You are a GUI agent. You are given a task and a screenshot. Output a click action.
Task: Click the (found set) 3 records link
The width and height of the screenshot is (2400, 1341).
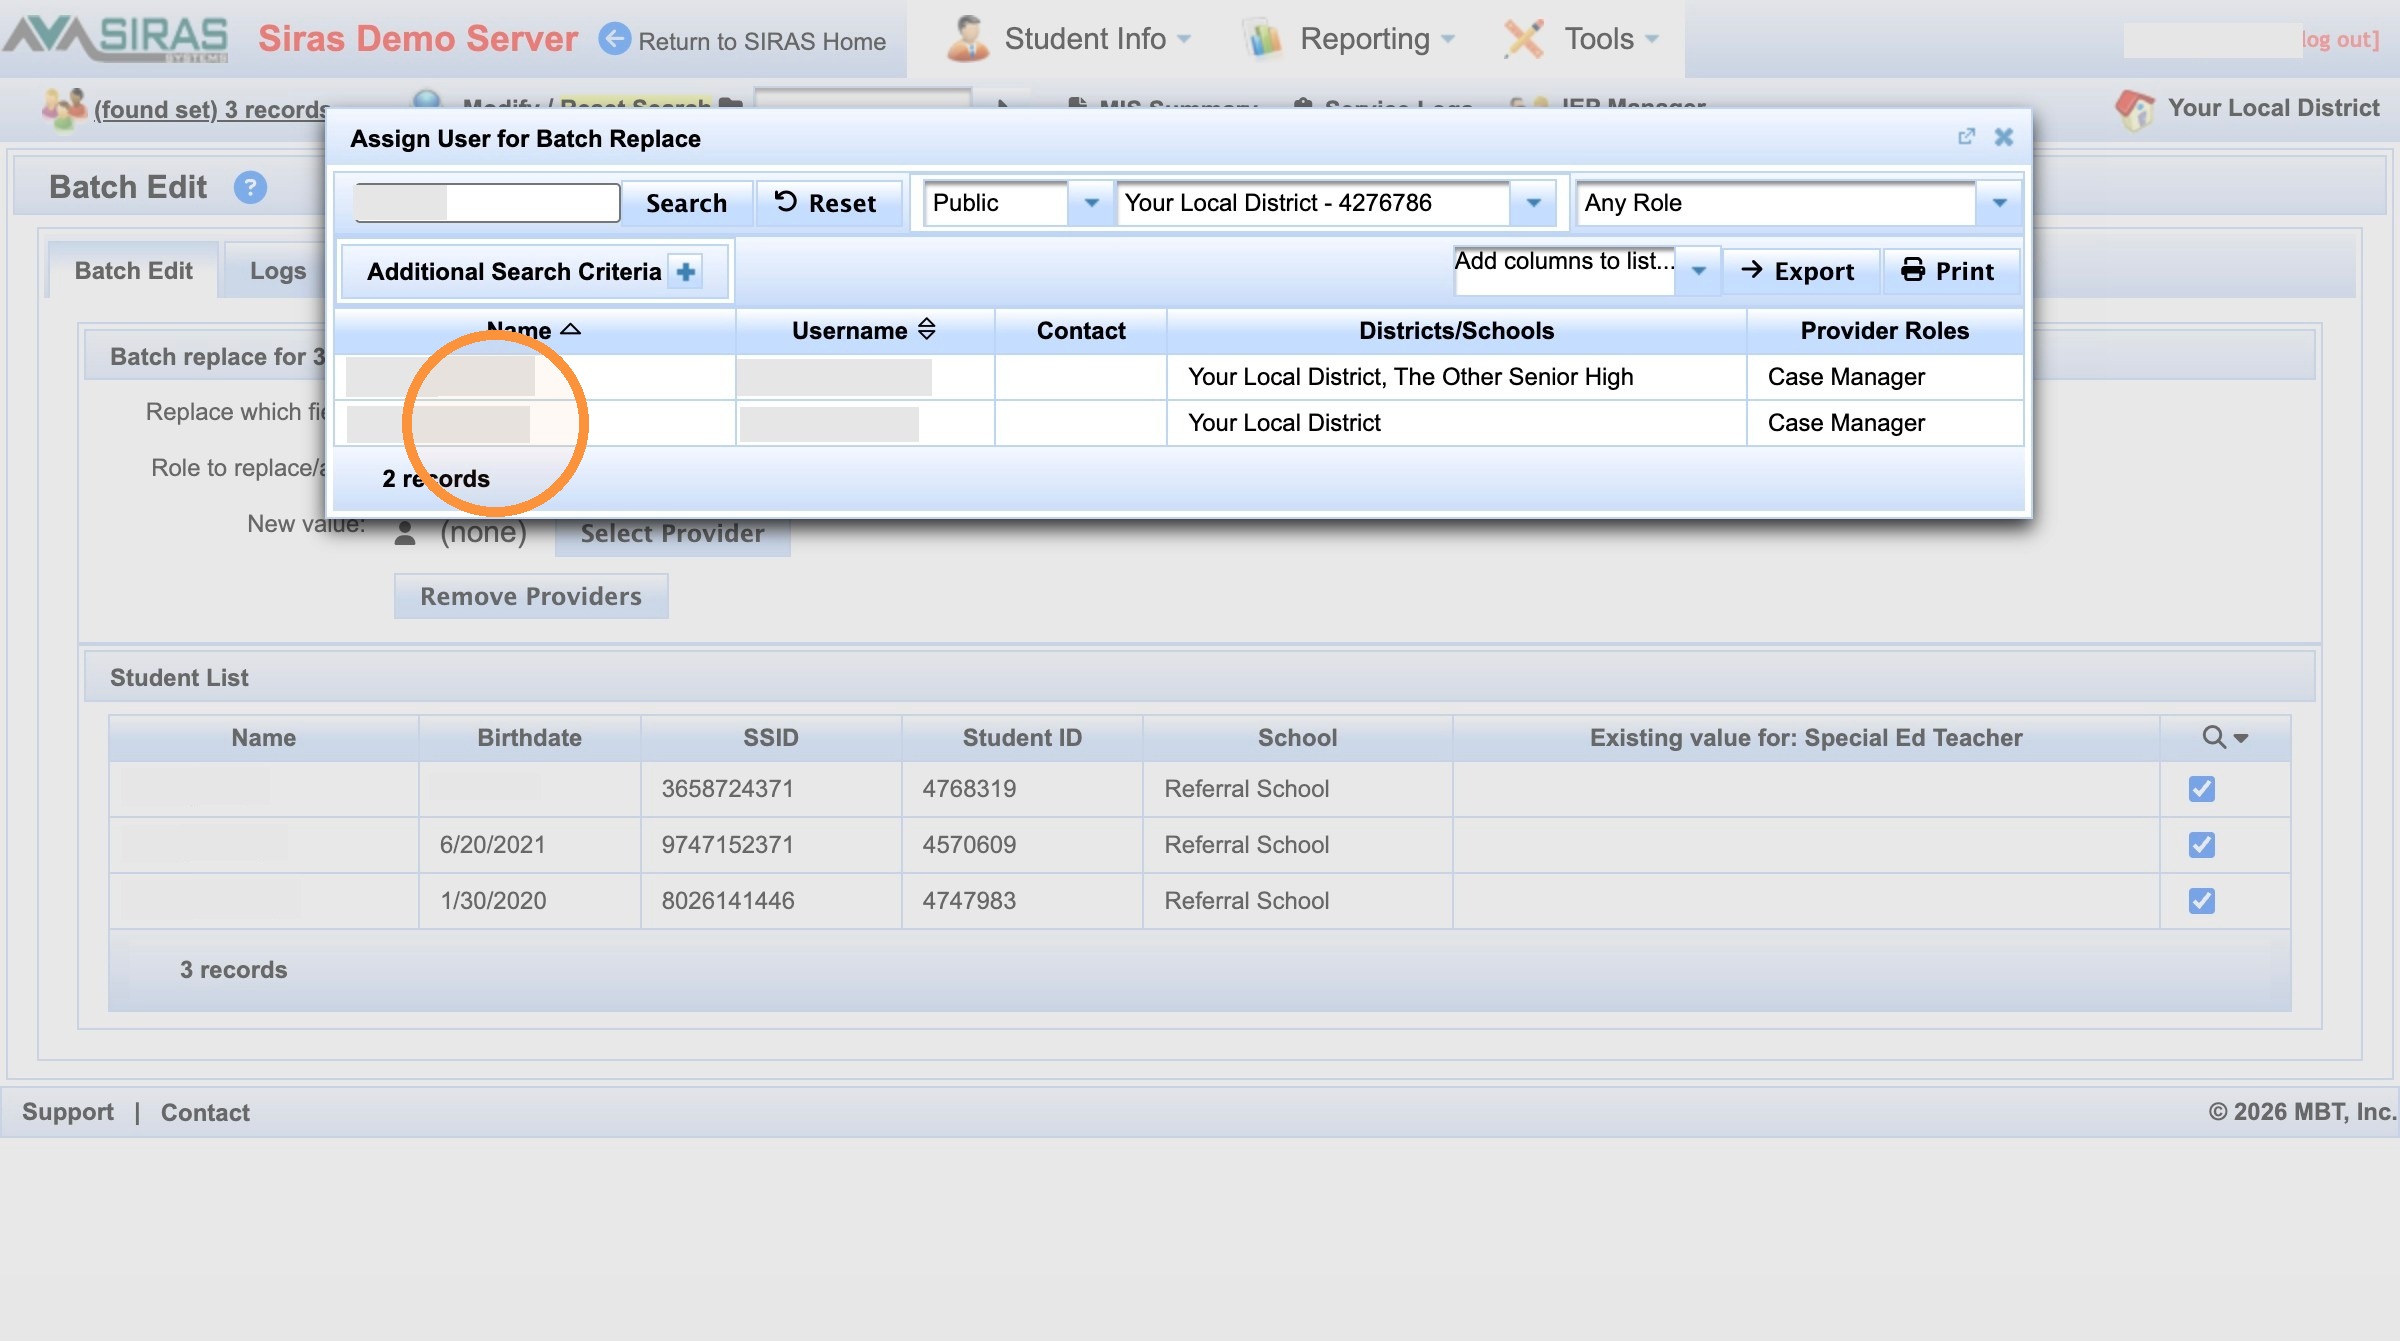(212, 109)
